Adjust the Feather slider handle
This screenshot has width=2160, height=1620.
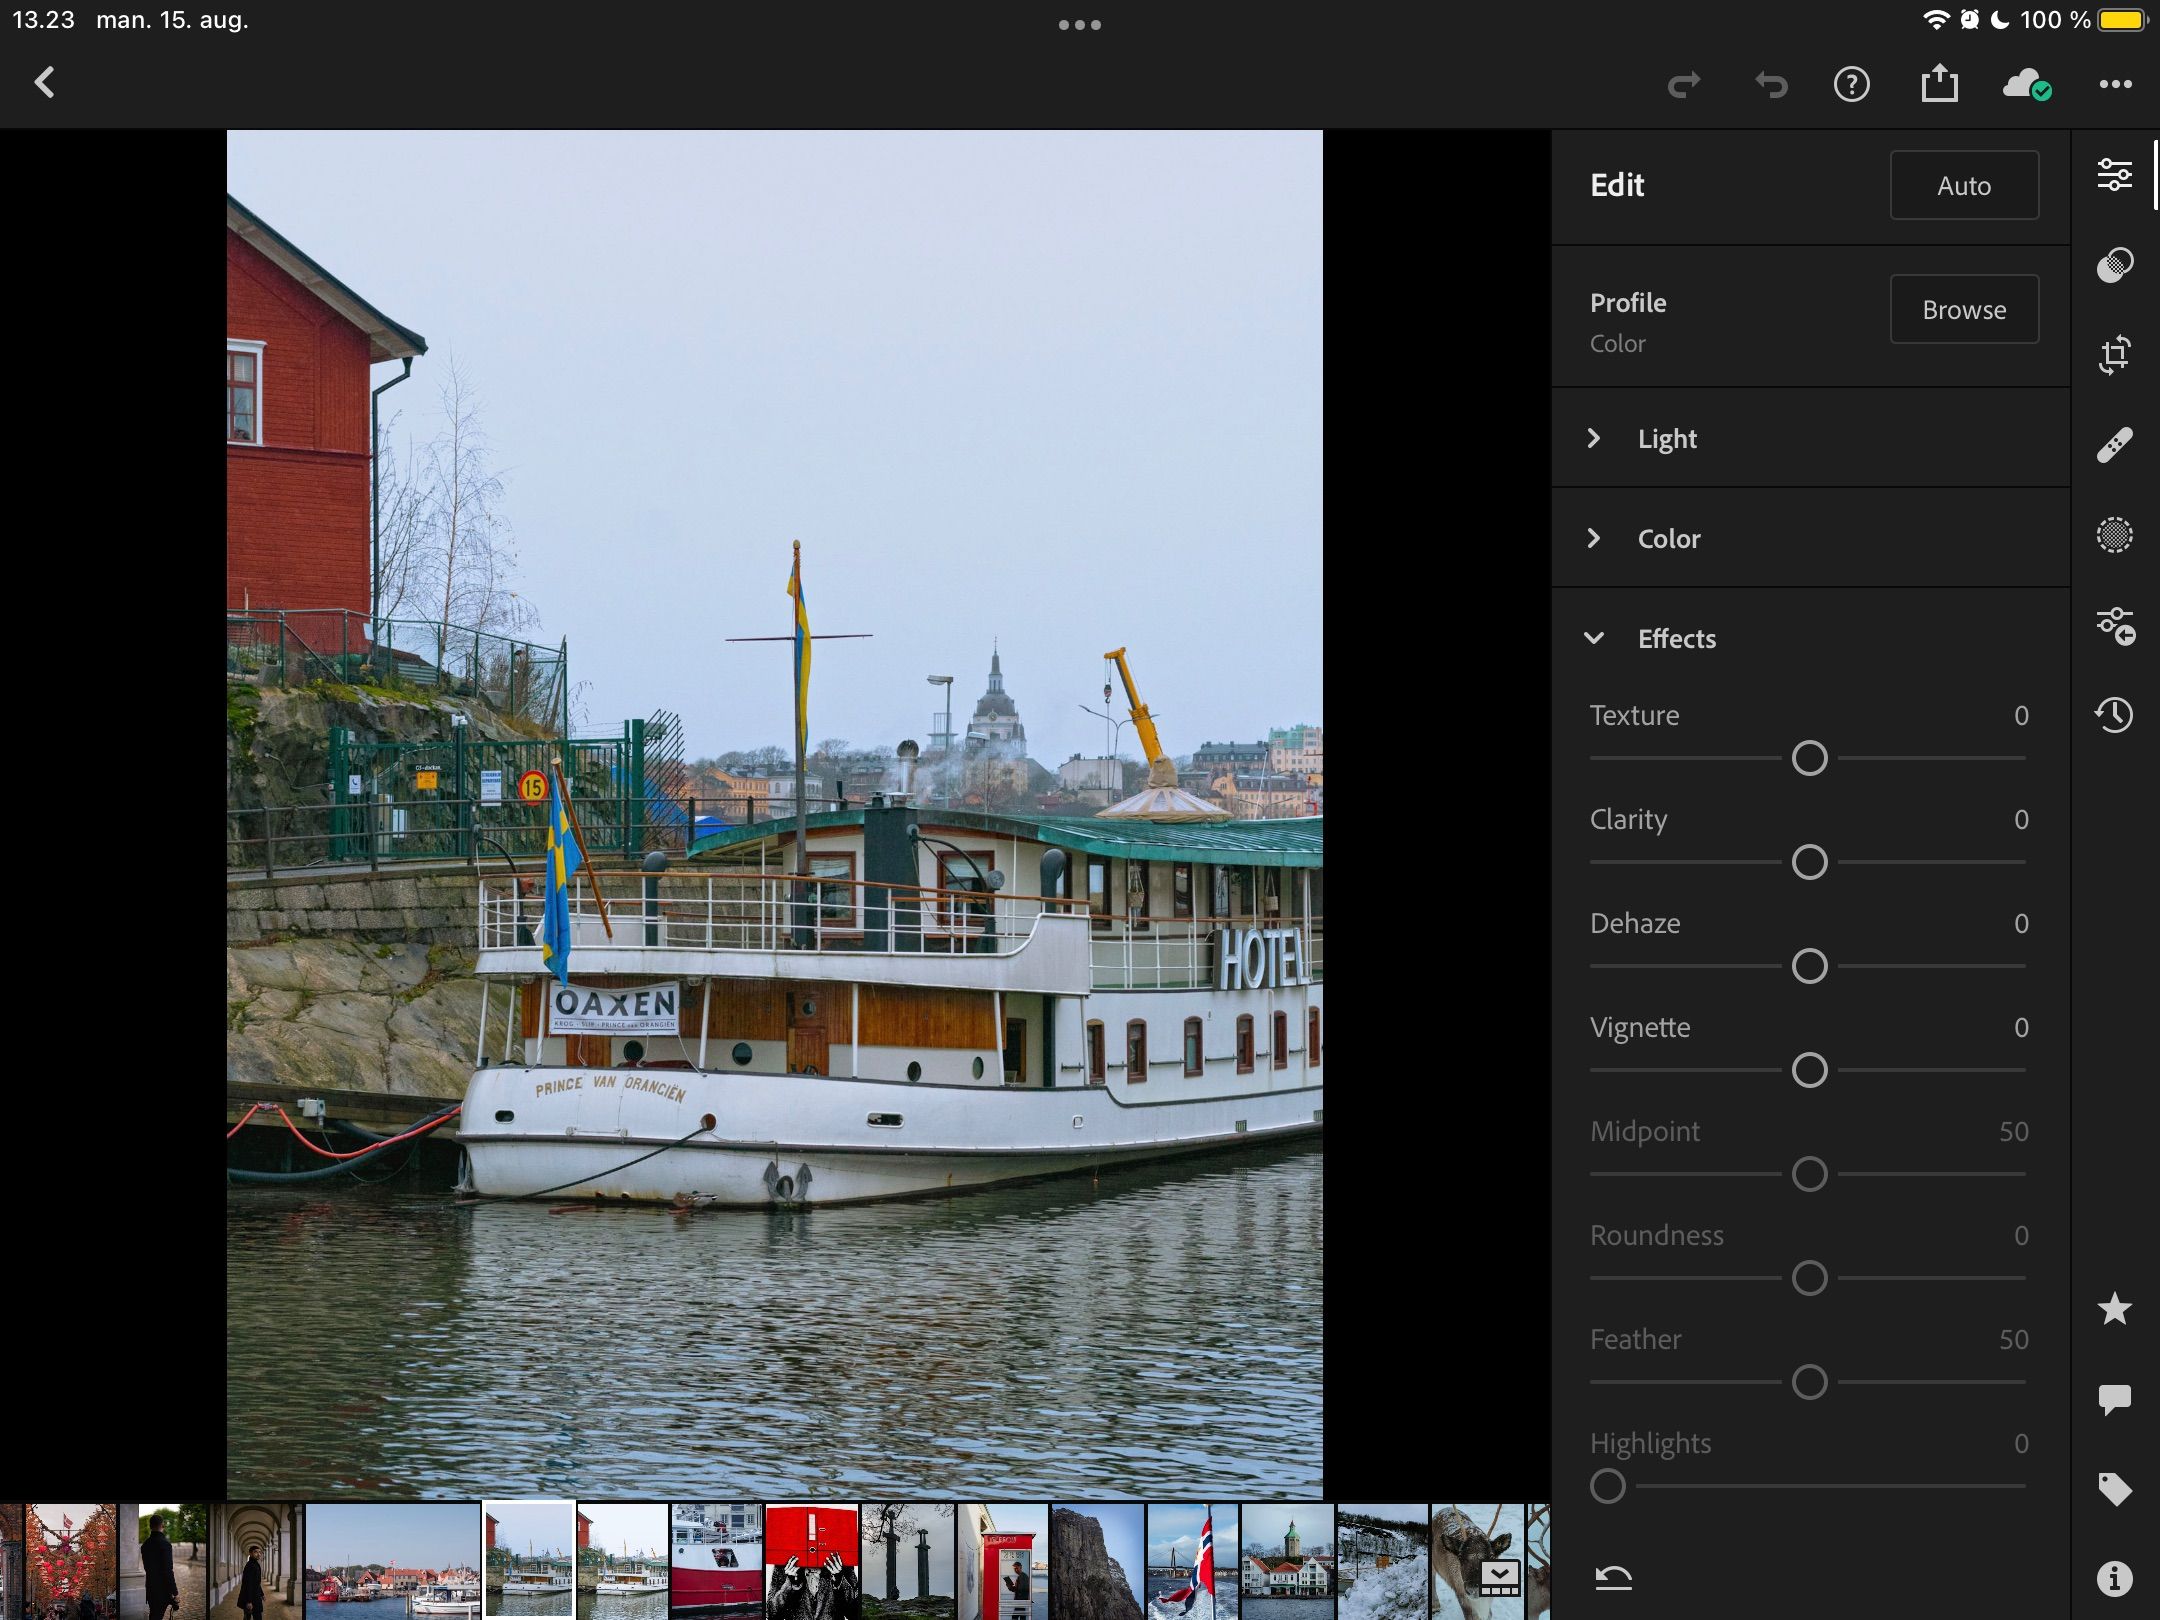1809,1382
